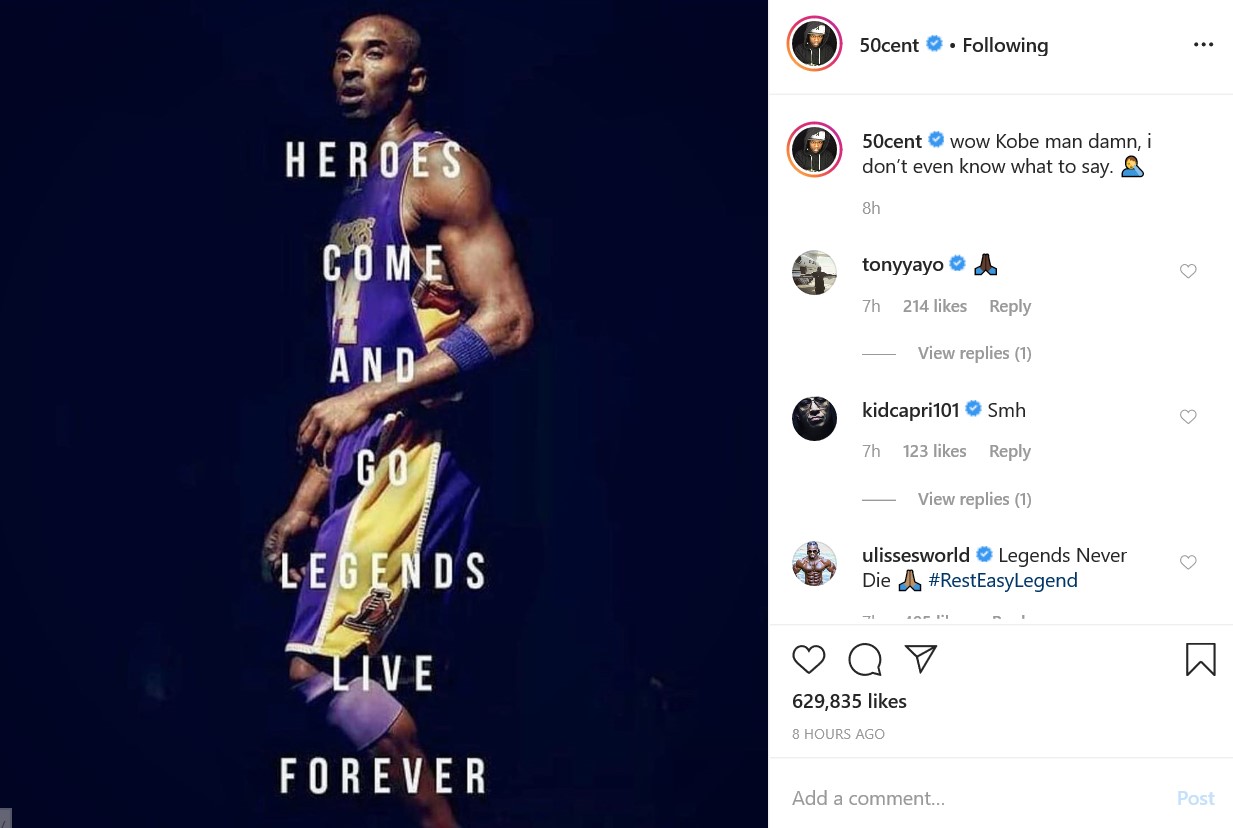Open 50cent's header profile picture

pos(814,45)
